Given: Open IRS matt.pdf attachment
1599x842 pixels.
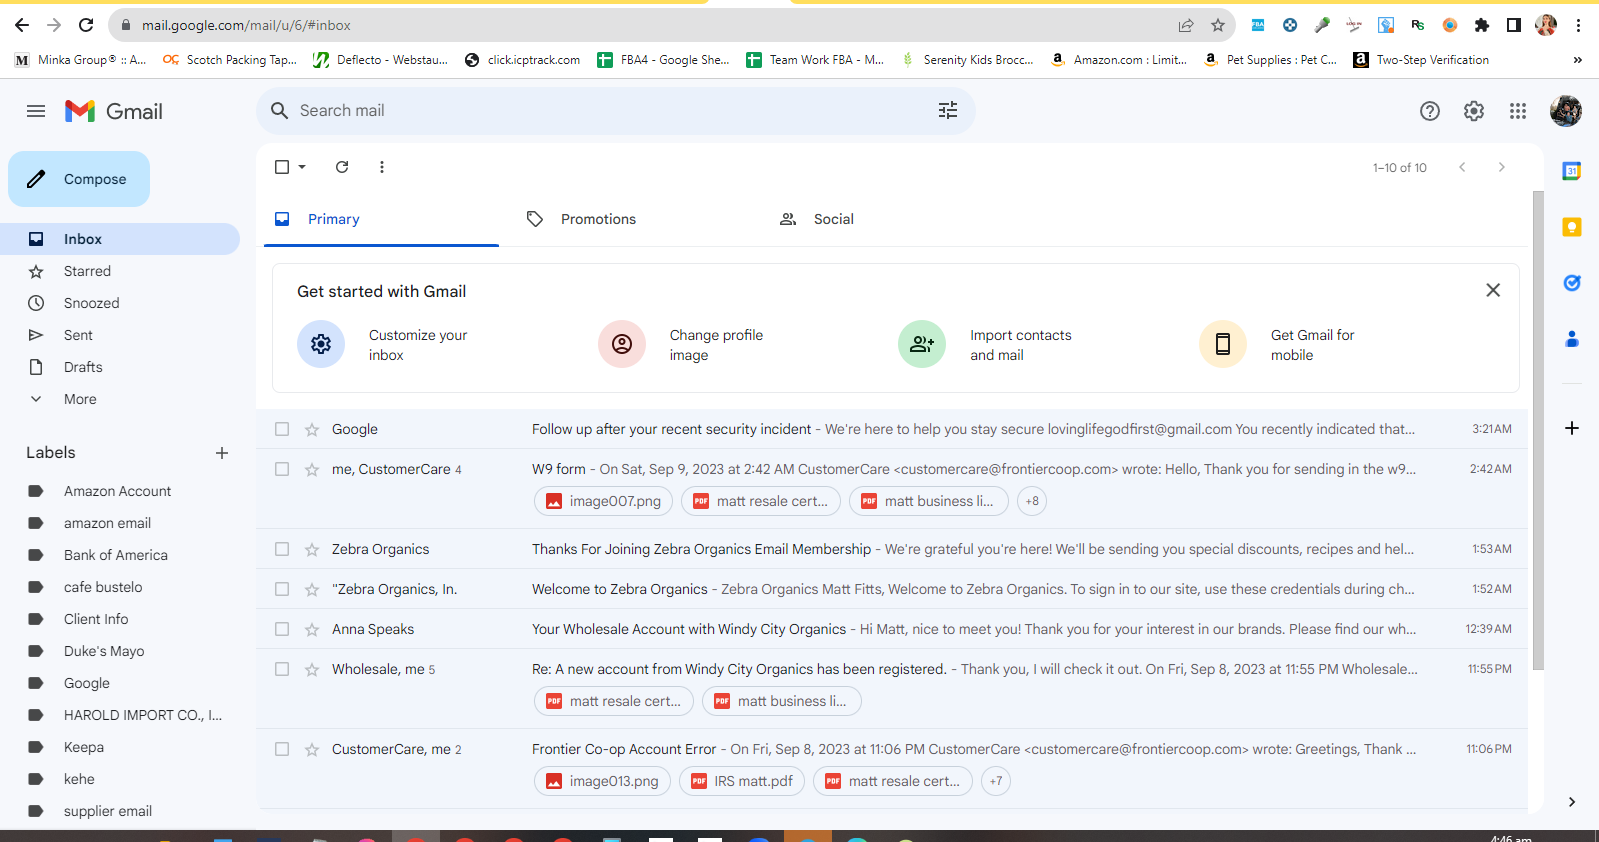Looking at the screenshot, I should [x=742, y=781].
